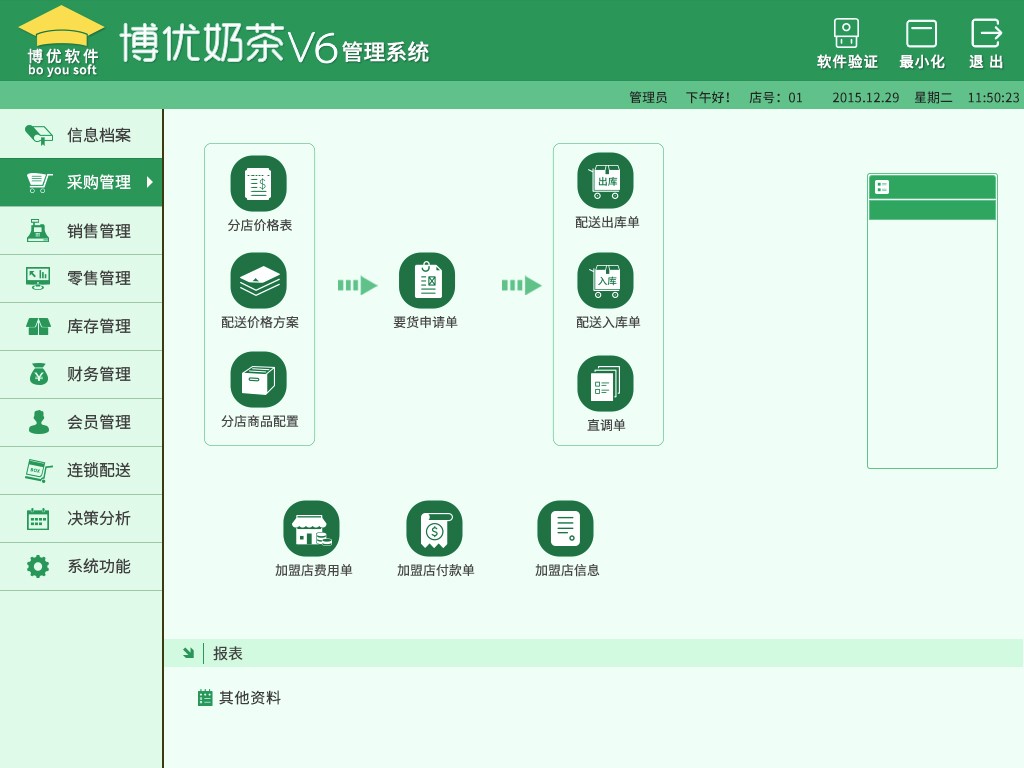Open 加盟店费用单 store icon
This screenshot has width=1024, height=768.
(312, 528)
